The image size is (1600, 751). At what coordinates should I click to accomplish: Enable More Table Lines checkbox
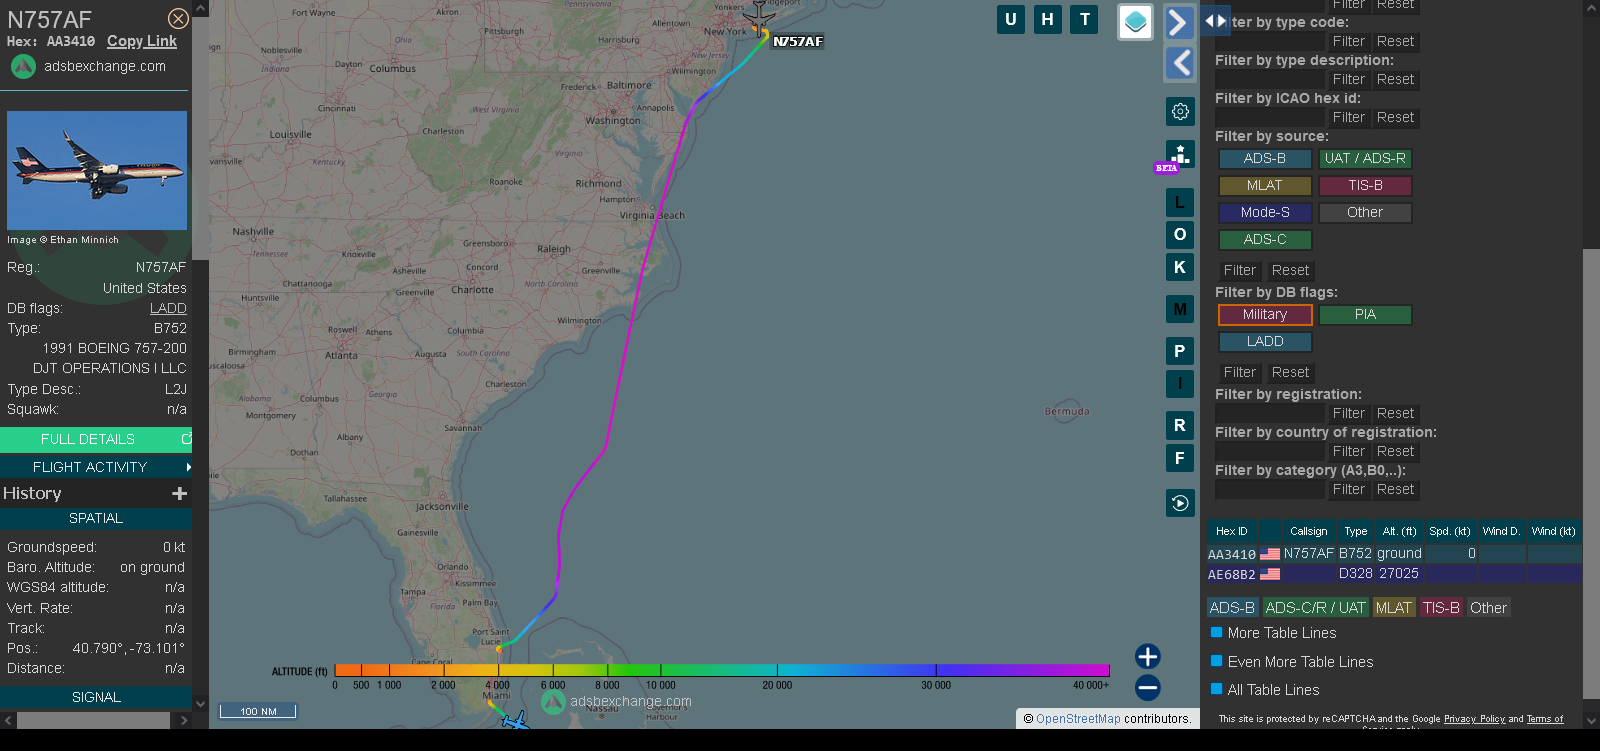point(1217,632)
